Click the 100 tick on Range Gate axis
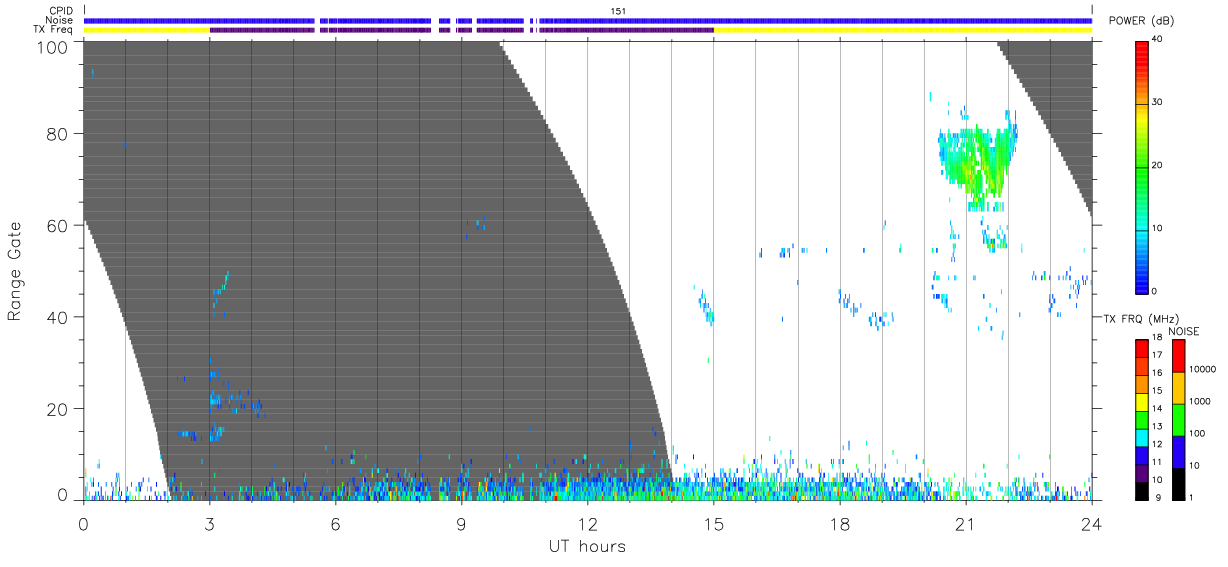This screenshot has width=1228, height=567. 54,46
